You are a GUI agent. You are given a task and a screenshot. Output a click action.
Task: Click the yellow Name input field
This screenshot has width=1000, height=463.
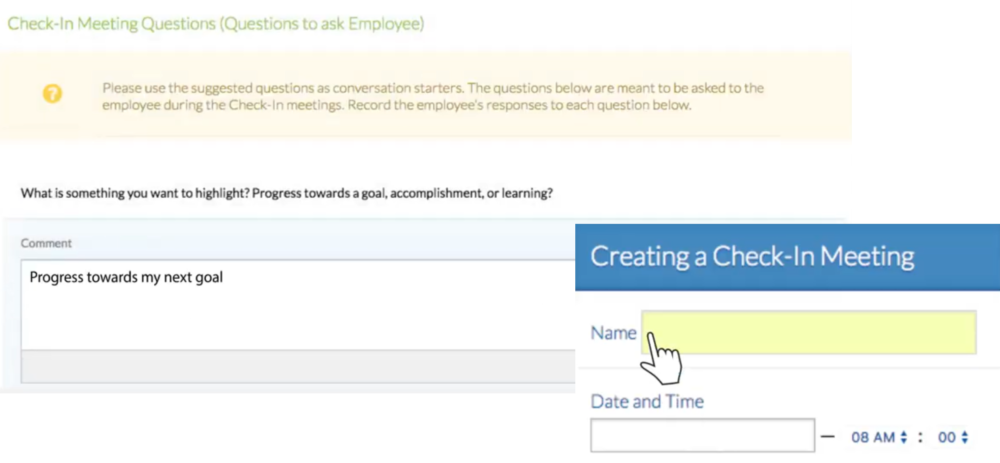pyautogui.click(x=809, y=332)
